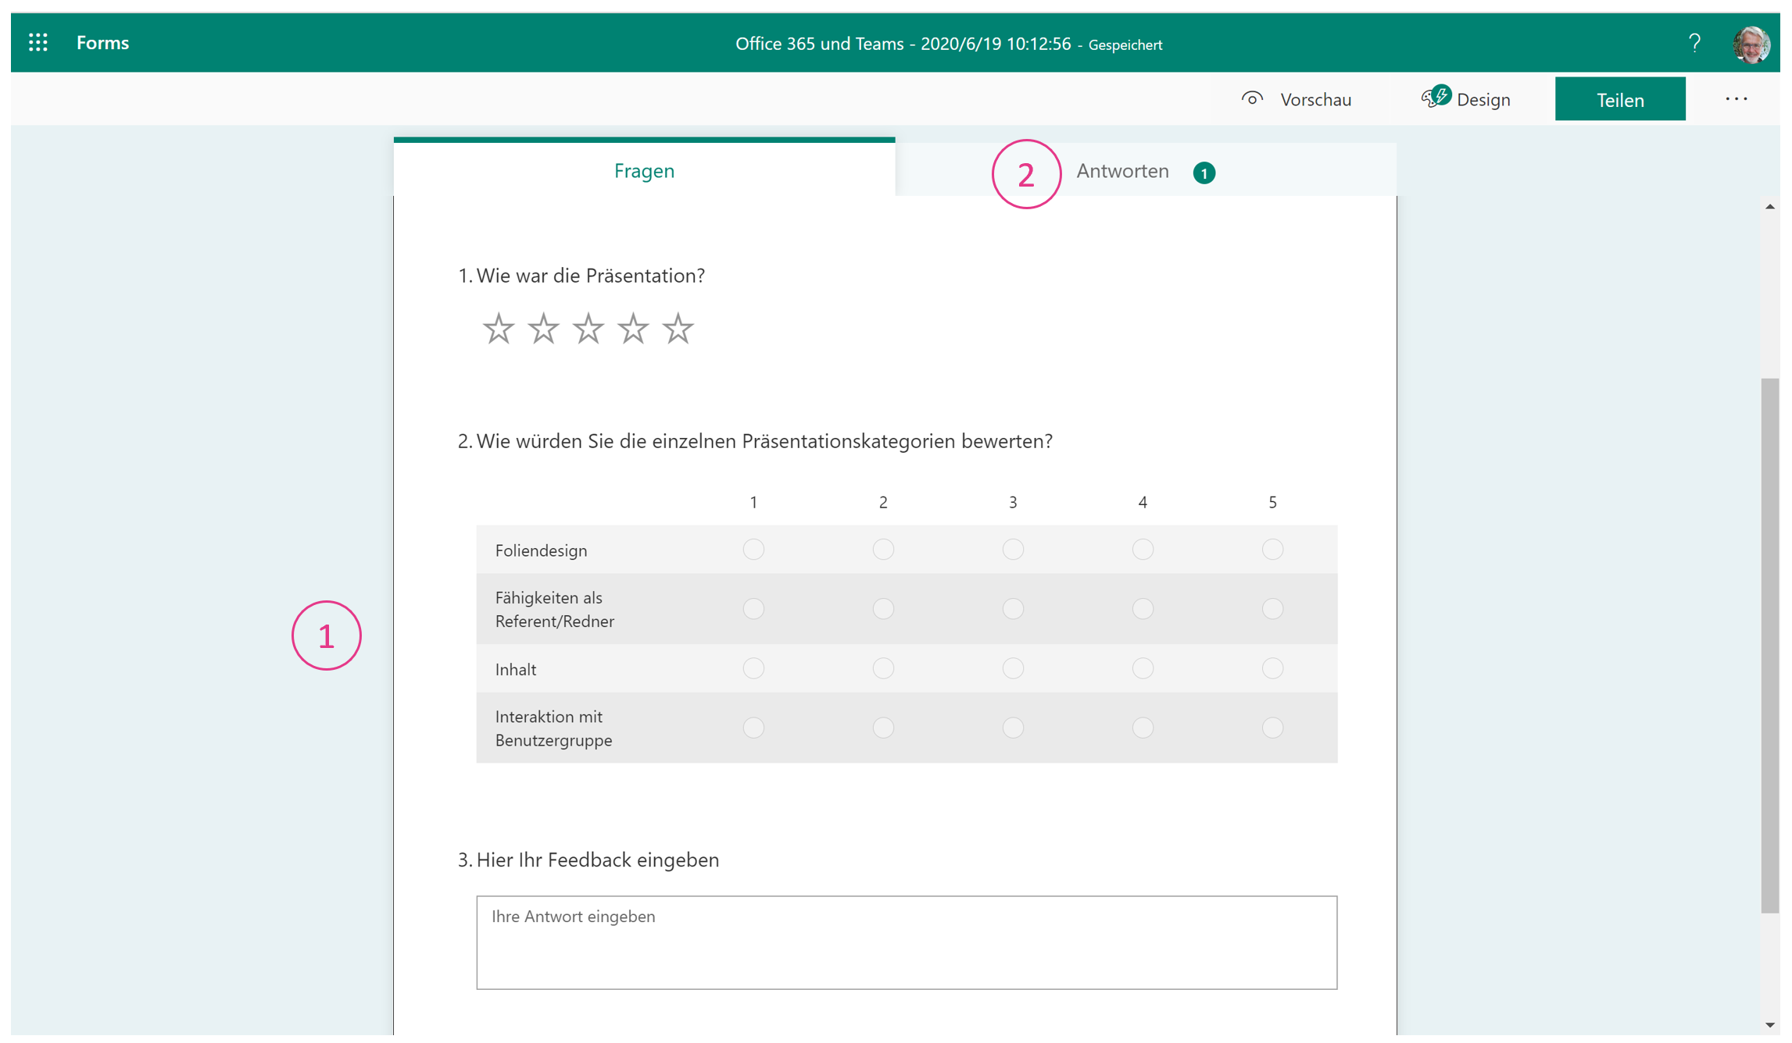The width and height of the screenshot is (1792, 1043).
Task: Select the first star for question 1
Action: (498, 328)
